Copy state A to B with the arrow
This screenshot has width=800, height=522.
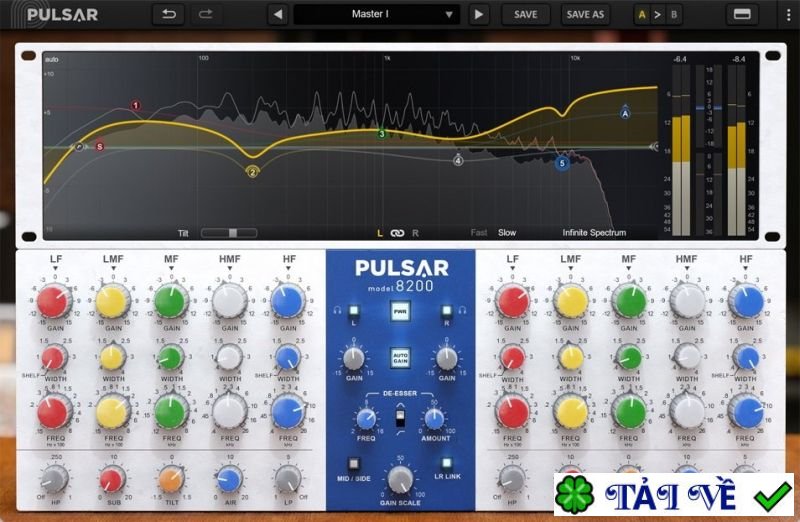(x=658, y=15)
